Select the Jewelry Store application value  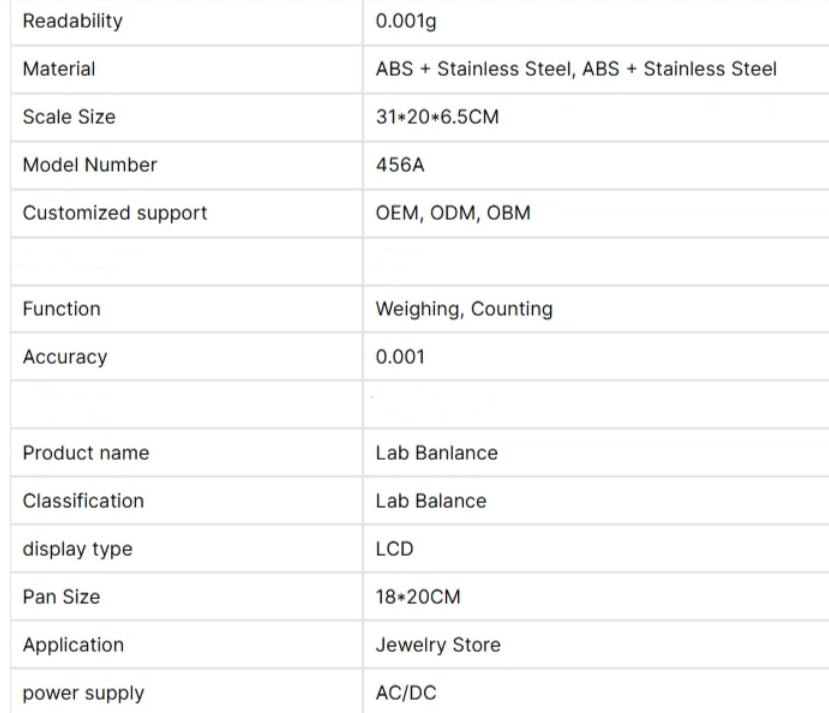(x=438, y=645)
